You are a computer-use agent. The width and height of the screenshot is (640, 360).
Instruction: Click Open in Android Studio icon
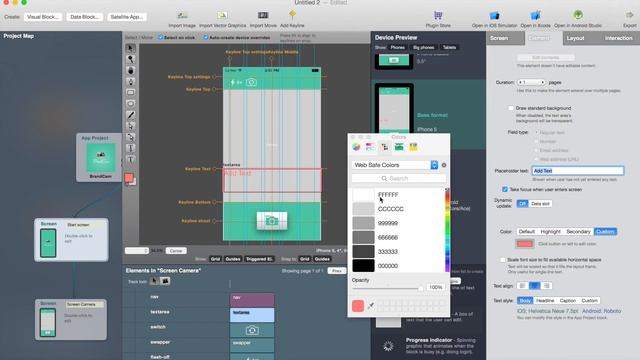(578, 15)
